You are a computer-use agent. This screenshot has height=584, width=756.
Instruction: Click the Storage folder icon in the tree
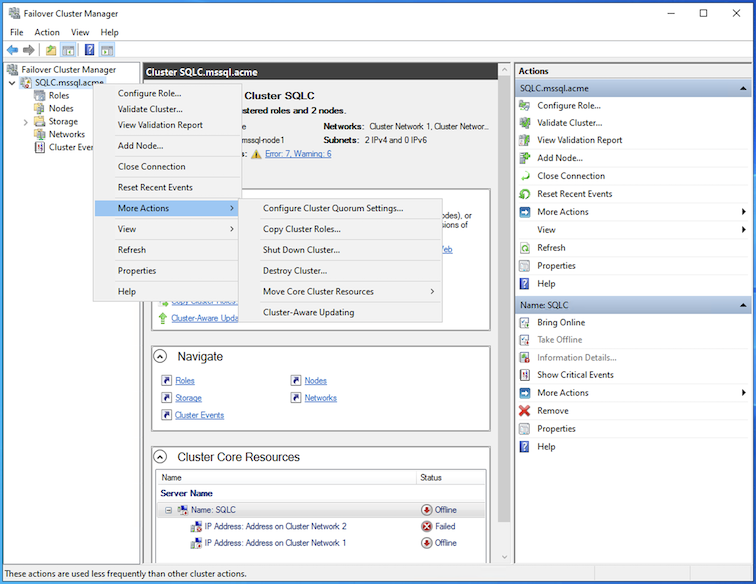coord(40,121)
